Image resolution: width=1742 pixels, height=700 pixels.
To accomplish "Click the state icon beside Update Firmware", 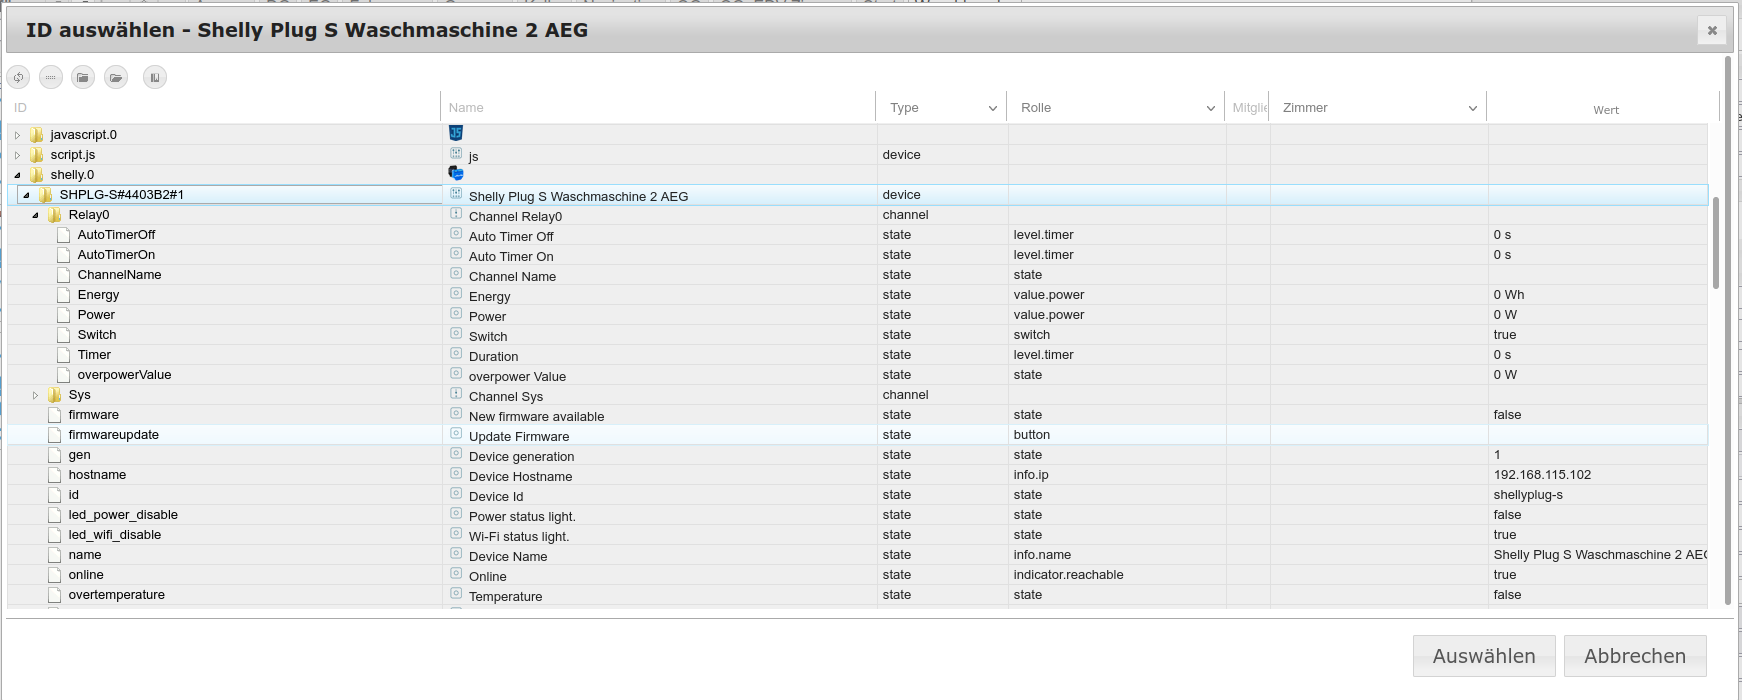I will pyautogui.click(x=456, y=434).
